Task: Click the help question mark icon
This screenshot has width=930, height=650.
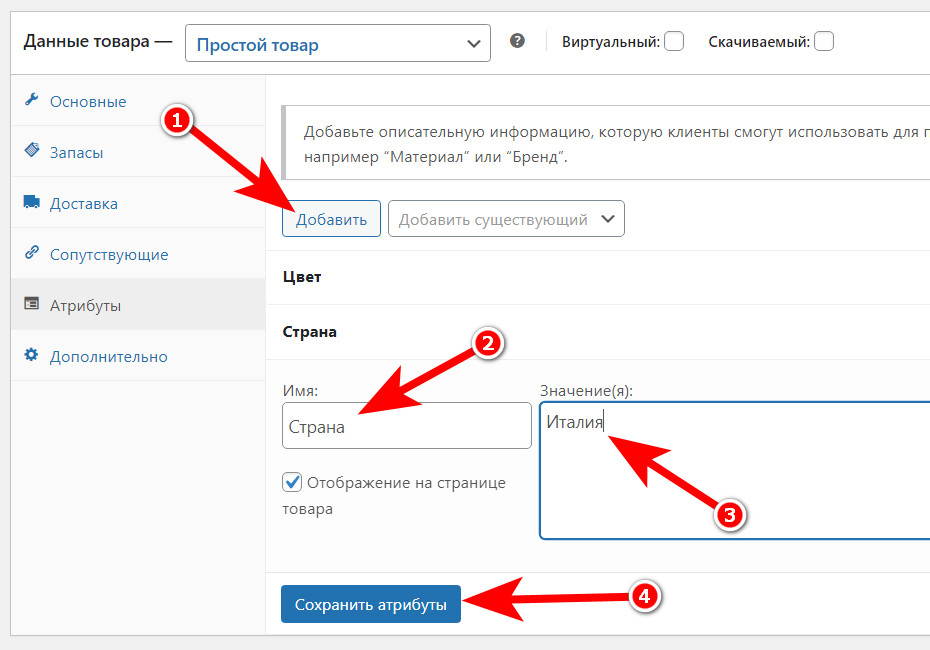Action: click(x=517, y=41)
